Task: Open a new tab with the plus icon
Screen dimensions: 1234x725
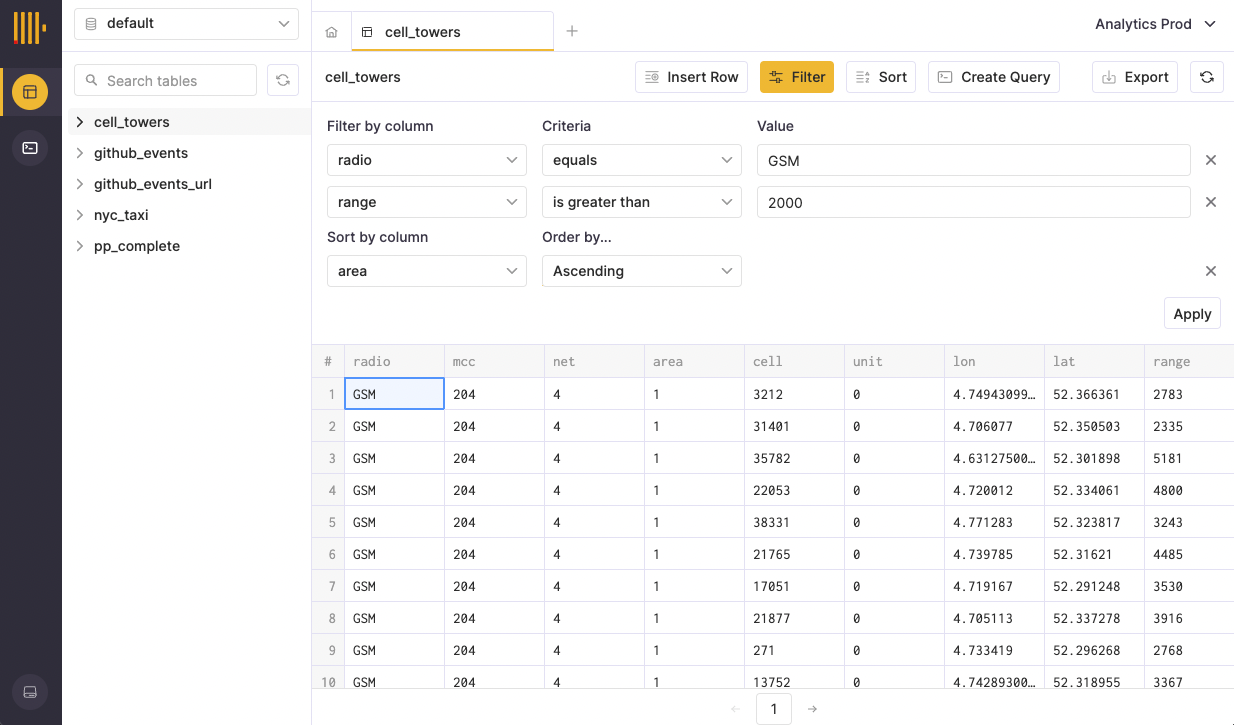Action: coord(572,31)
